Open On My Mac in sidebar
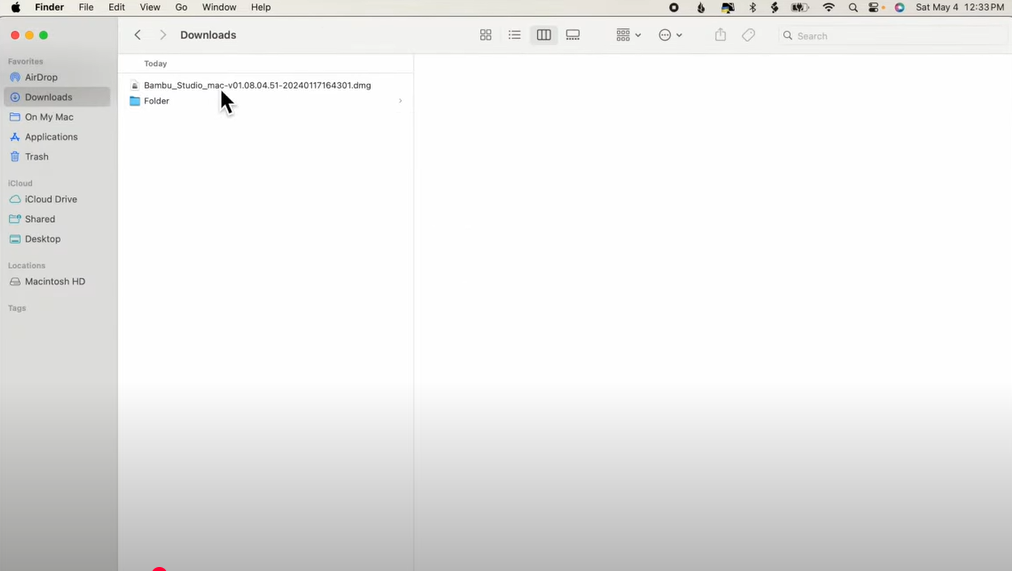The width and height of the screenshot is (1012, 571). pyautogui.click(x=57, y=117)
